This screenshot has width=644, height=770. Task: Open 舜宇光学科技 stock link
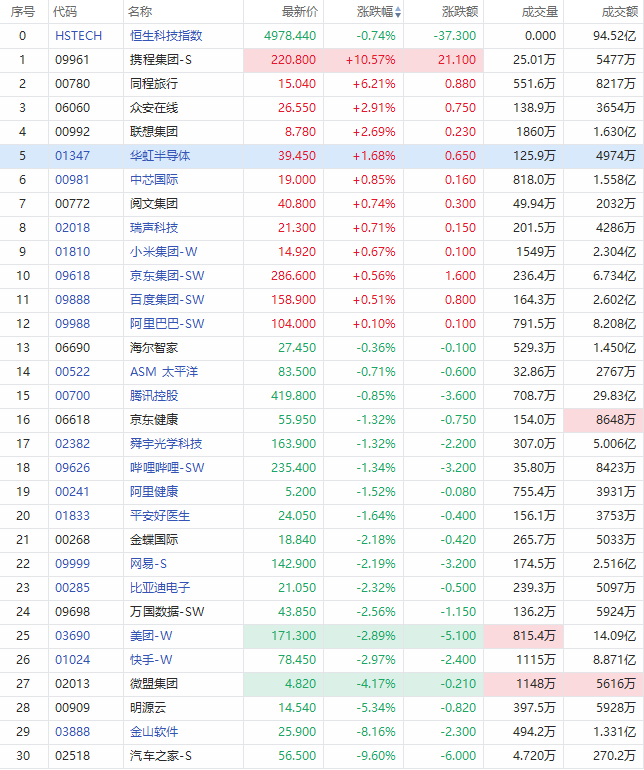click(x=166, y=444)
